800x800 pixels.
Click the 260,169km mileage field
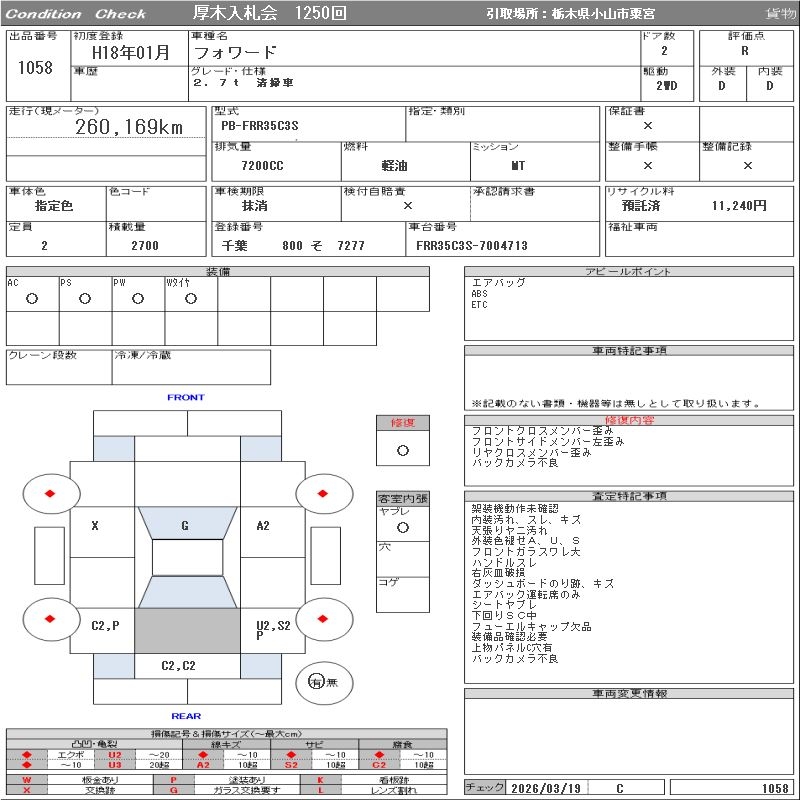tap(130, 127)
